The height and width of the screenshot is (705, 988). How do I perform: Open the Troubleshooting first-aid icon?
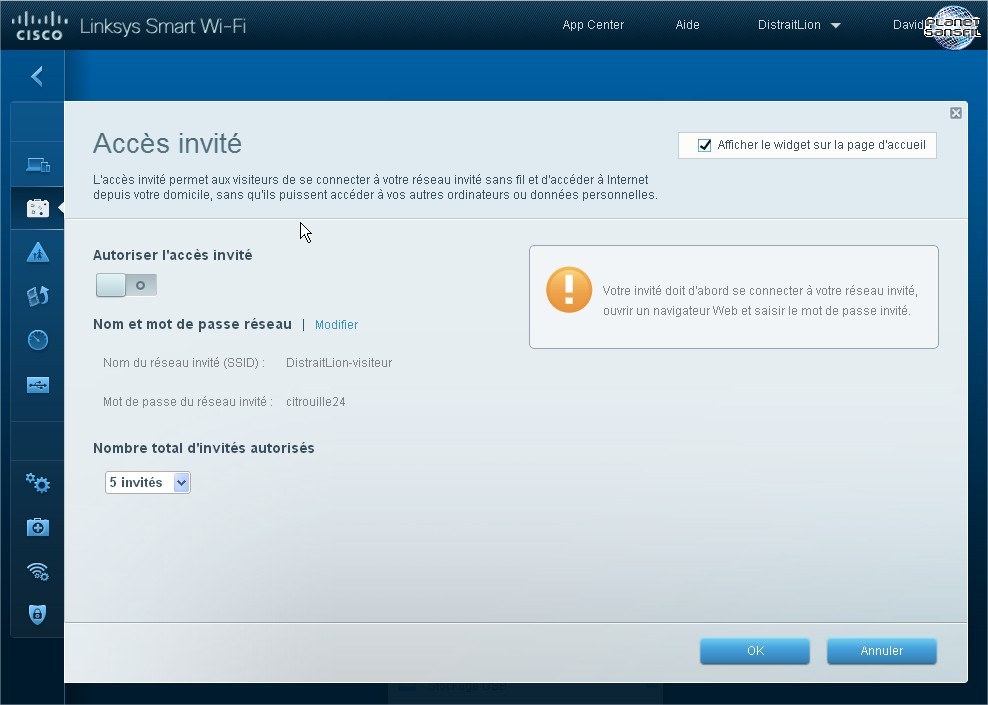38,527
